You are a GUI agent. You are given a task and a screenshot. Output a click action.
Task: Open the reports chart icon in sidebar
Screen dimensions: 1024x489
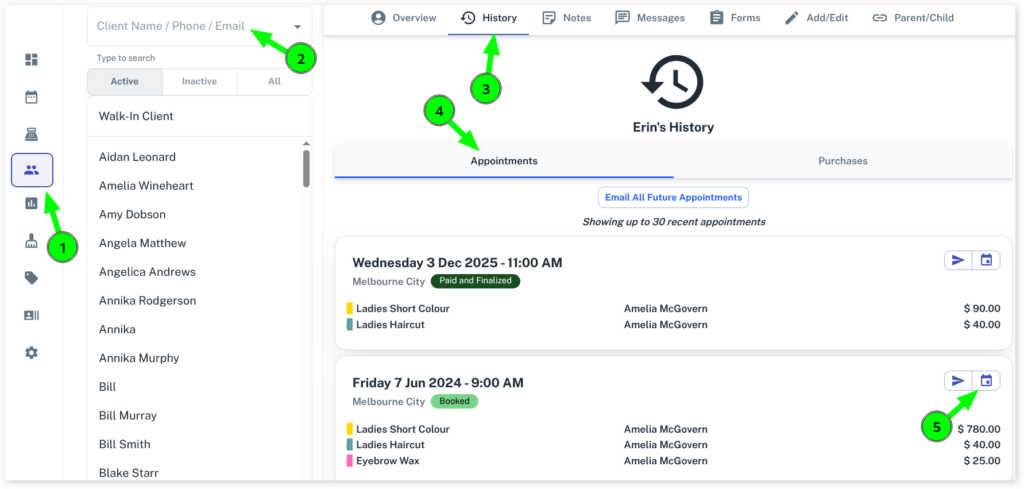31,204
